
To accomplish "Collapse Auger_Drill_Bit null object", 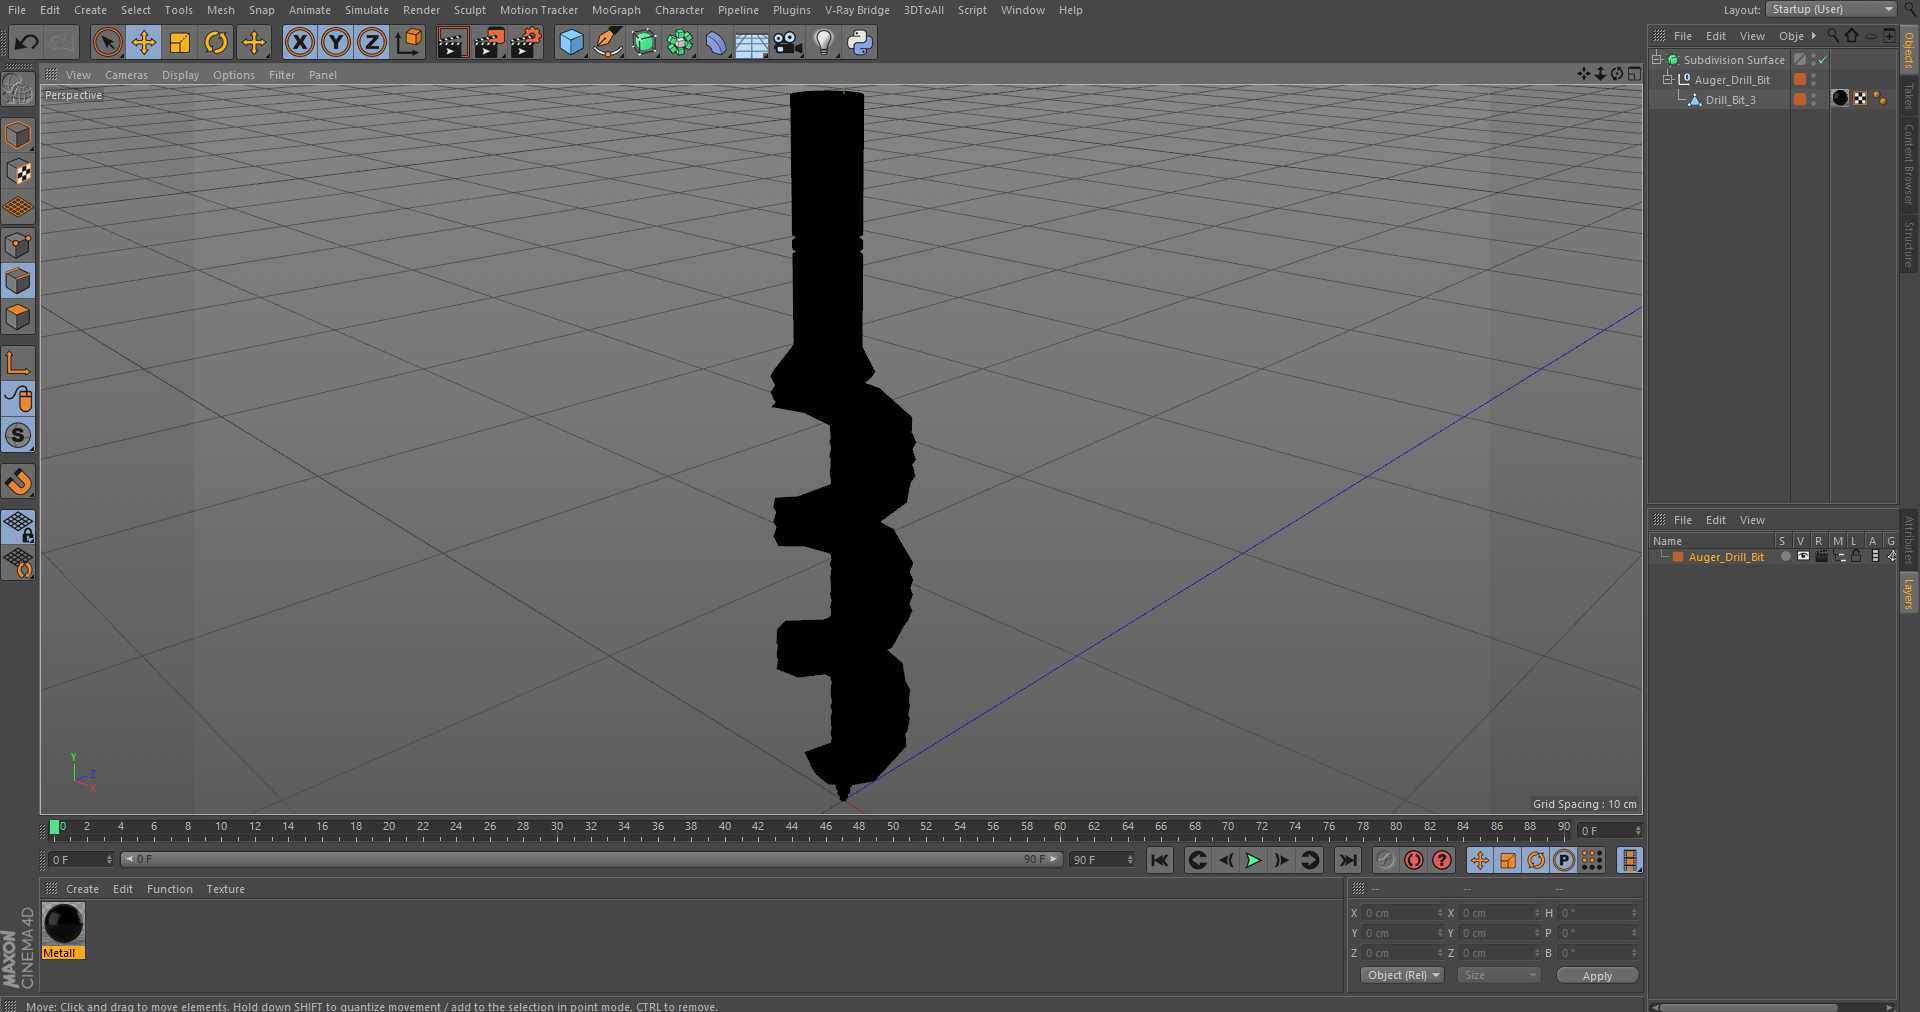I will pos(1668,79).
